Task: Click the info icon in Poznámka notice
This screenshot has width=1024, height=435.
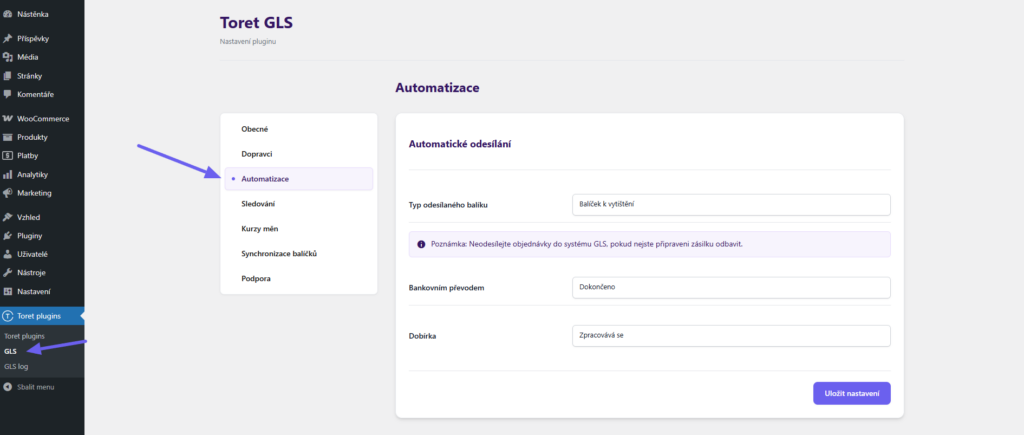Action: click(421, 244)
